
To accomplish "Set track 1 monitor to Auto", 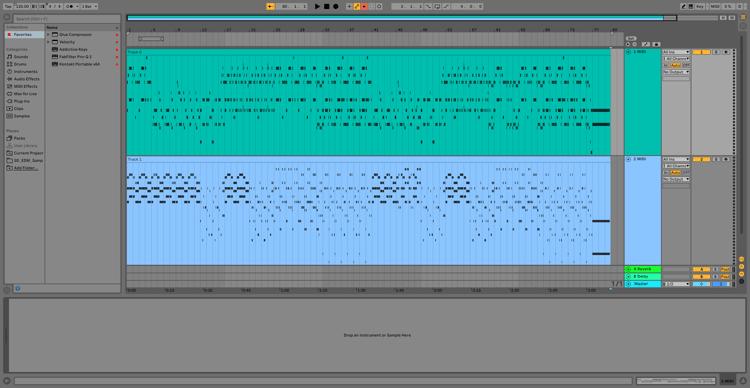I will (x=675, y=65).
